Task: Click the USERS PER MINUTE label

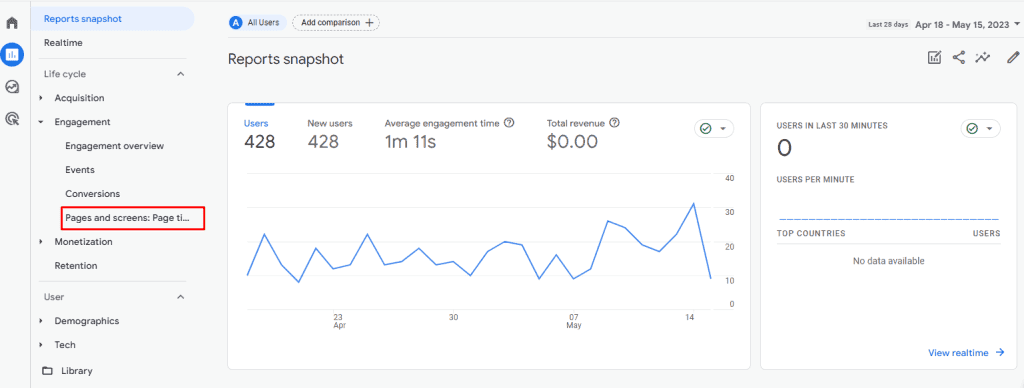Action: click(x=815, y=179)
